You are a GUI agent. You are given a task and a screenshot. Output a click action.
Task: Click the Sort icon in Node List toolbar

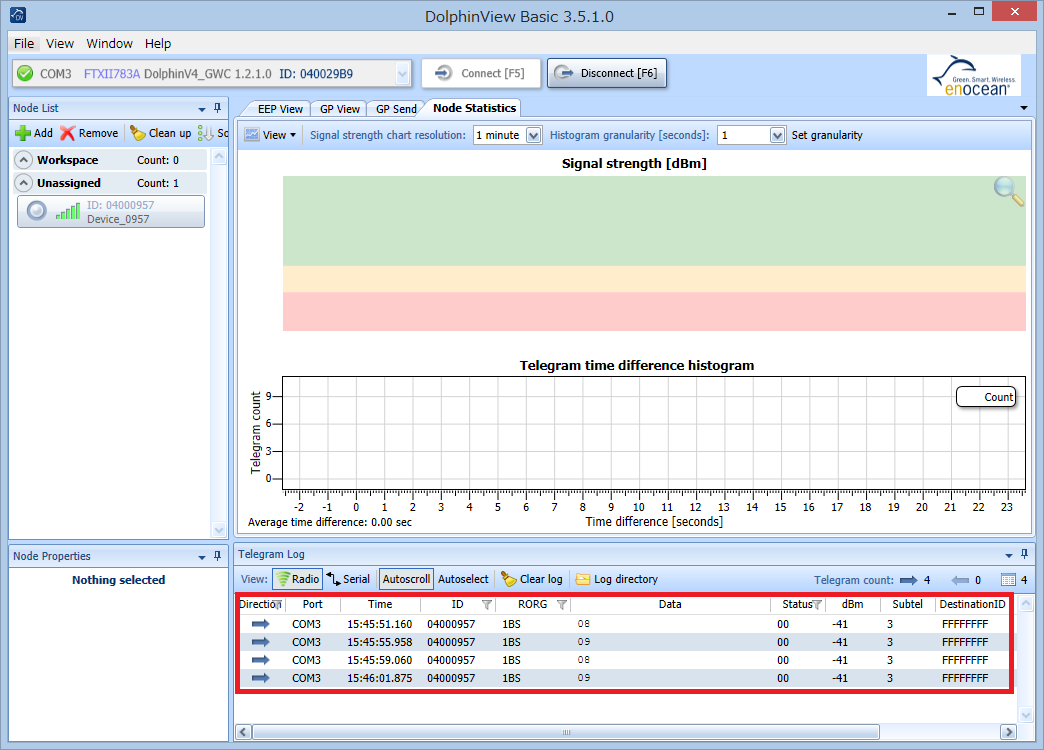(206, 133)
